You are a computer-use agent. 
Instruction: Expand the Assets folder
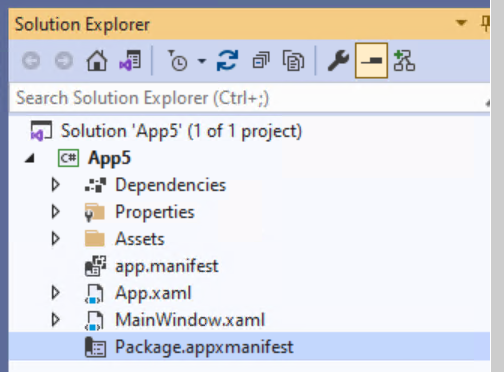pos(56,239)
